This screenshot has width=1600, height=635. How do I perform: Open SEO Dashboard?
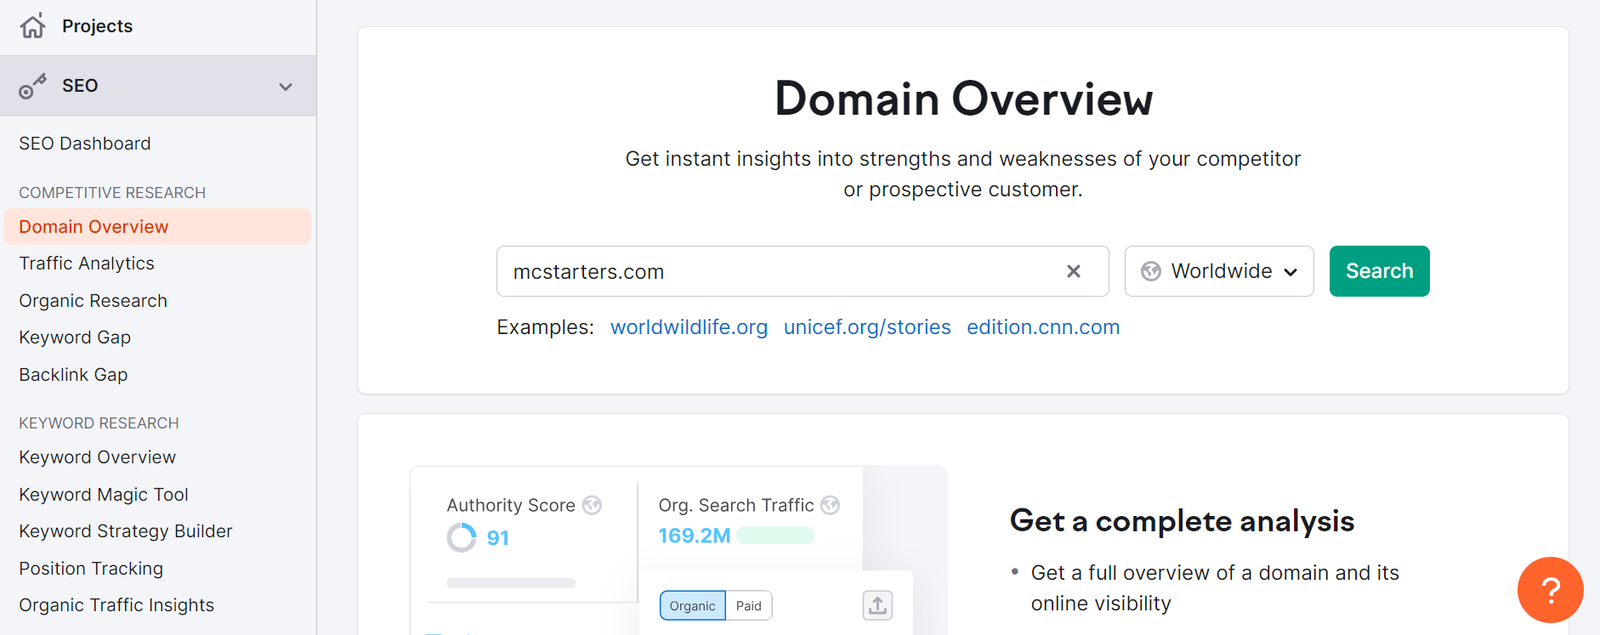coord(85,144)
